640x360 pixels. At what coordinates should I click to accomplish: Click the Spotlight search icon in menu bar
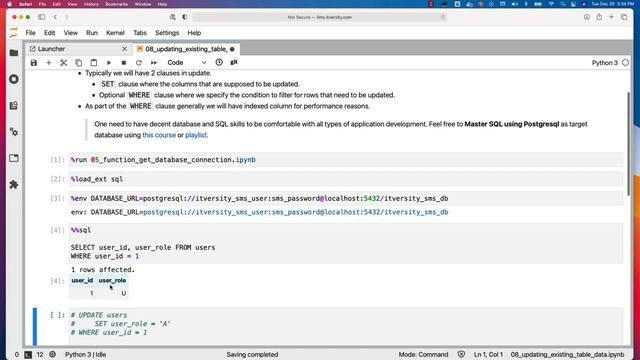(x=563, y=4)
